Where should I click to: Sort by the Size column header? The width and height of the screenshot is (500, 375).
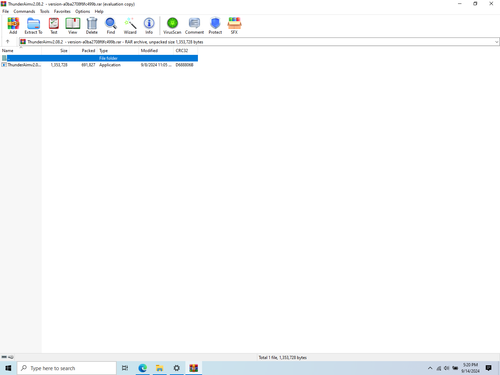click(56, 51)
